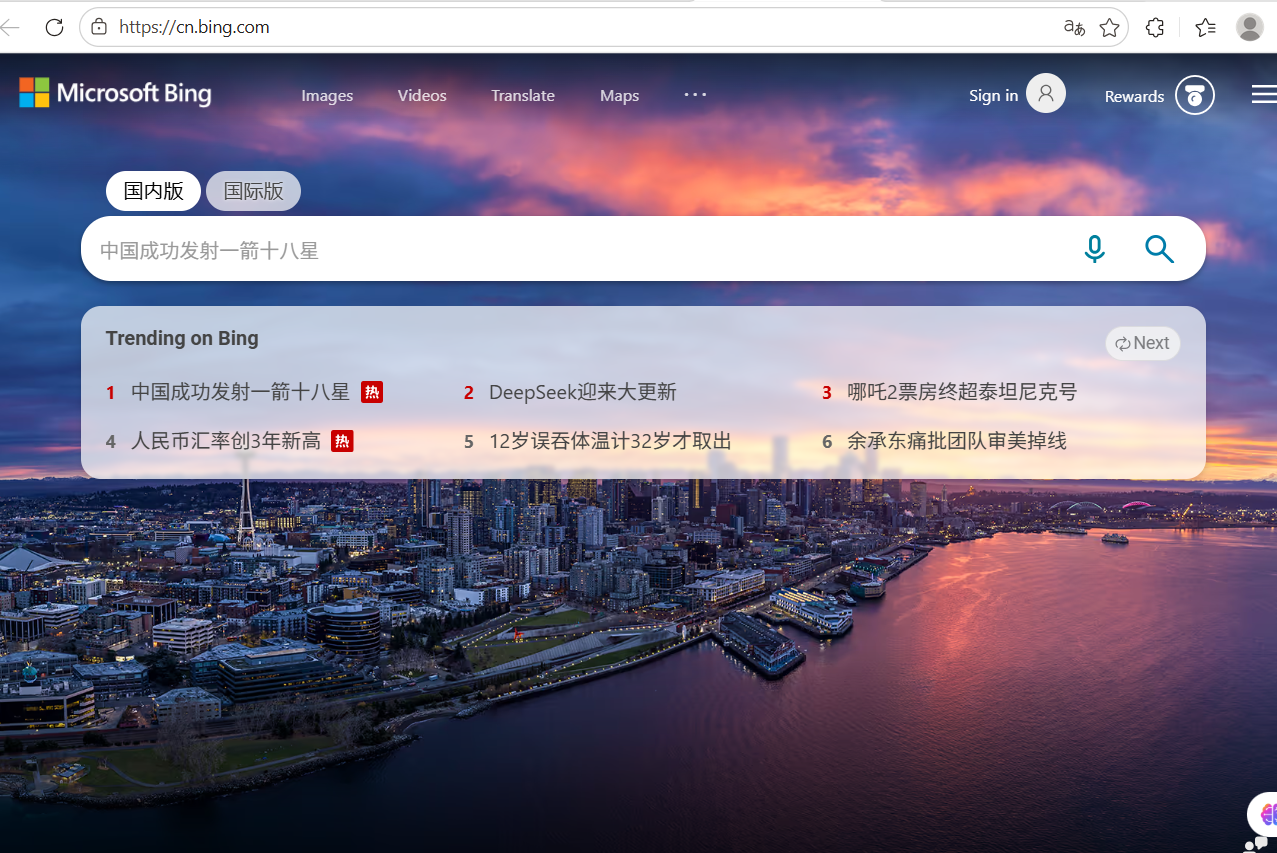
Task: Open the Images menu item
Action: tap(327, 96)
